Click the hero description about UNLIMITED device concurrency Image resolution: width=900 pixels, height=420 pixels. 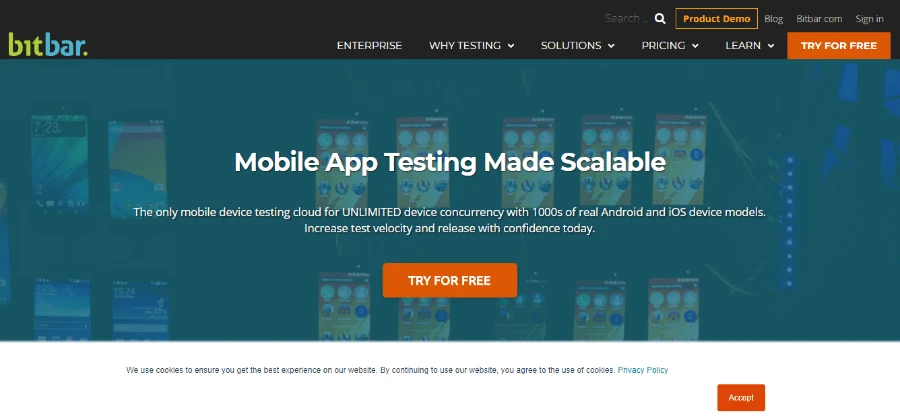449,220
